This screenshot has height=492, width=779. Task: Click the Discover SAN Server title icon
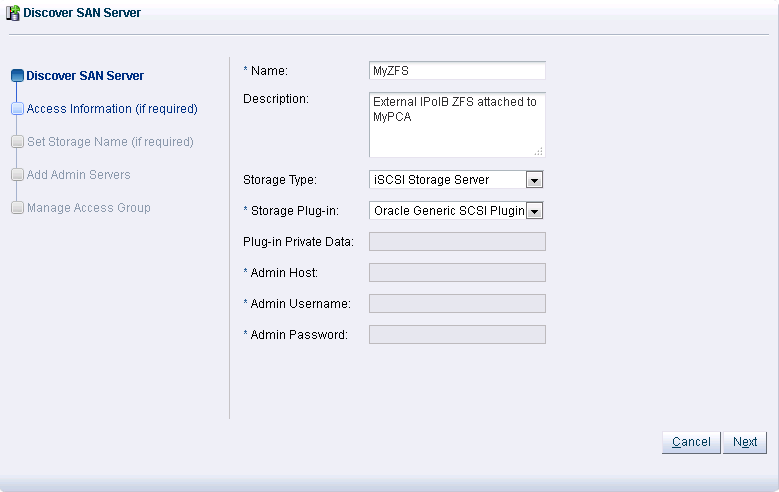[x=13, y=13]
